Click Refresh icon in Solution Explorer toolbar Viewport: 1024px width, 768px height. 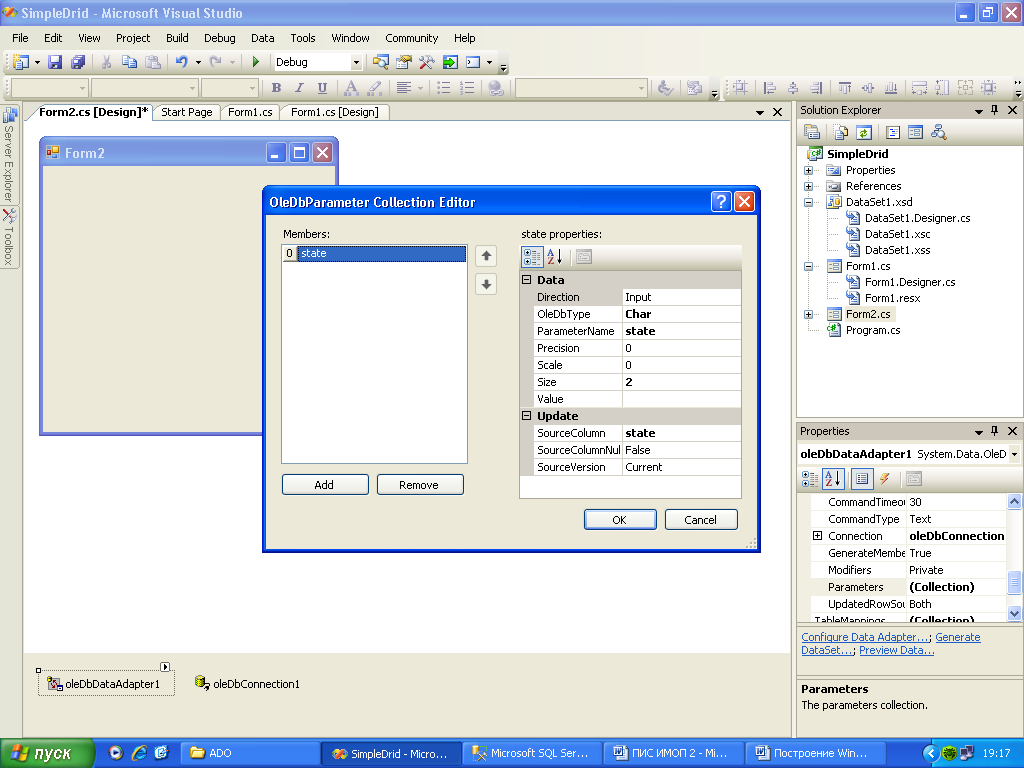click(x=864, y=133)
